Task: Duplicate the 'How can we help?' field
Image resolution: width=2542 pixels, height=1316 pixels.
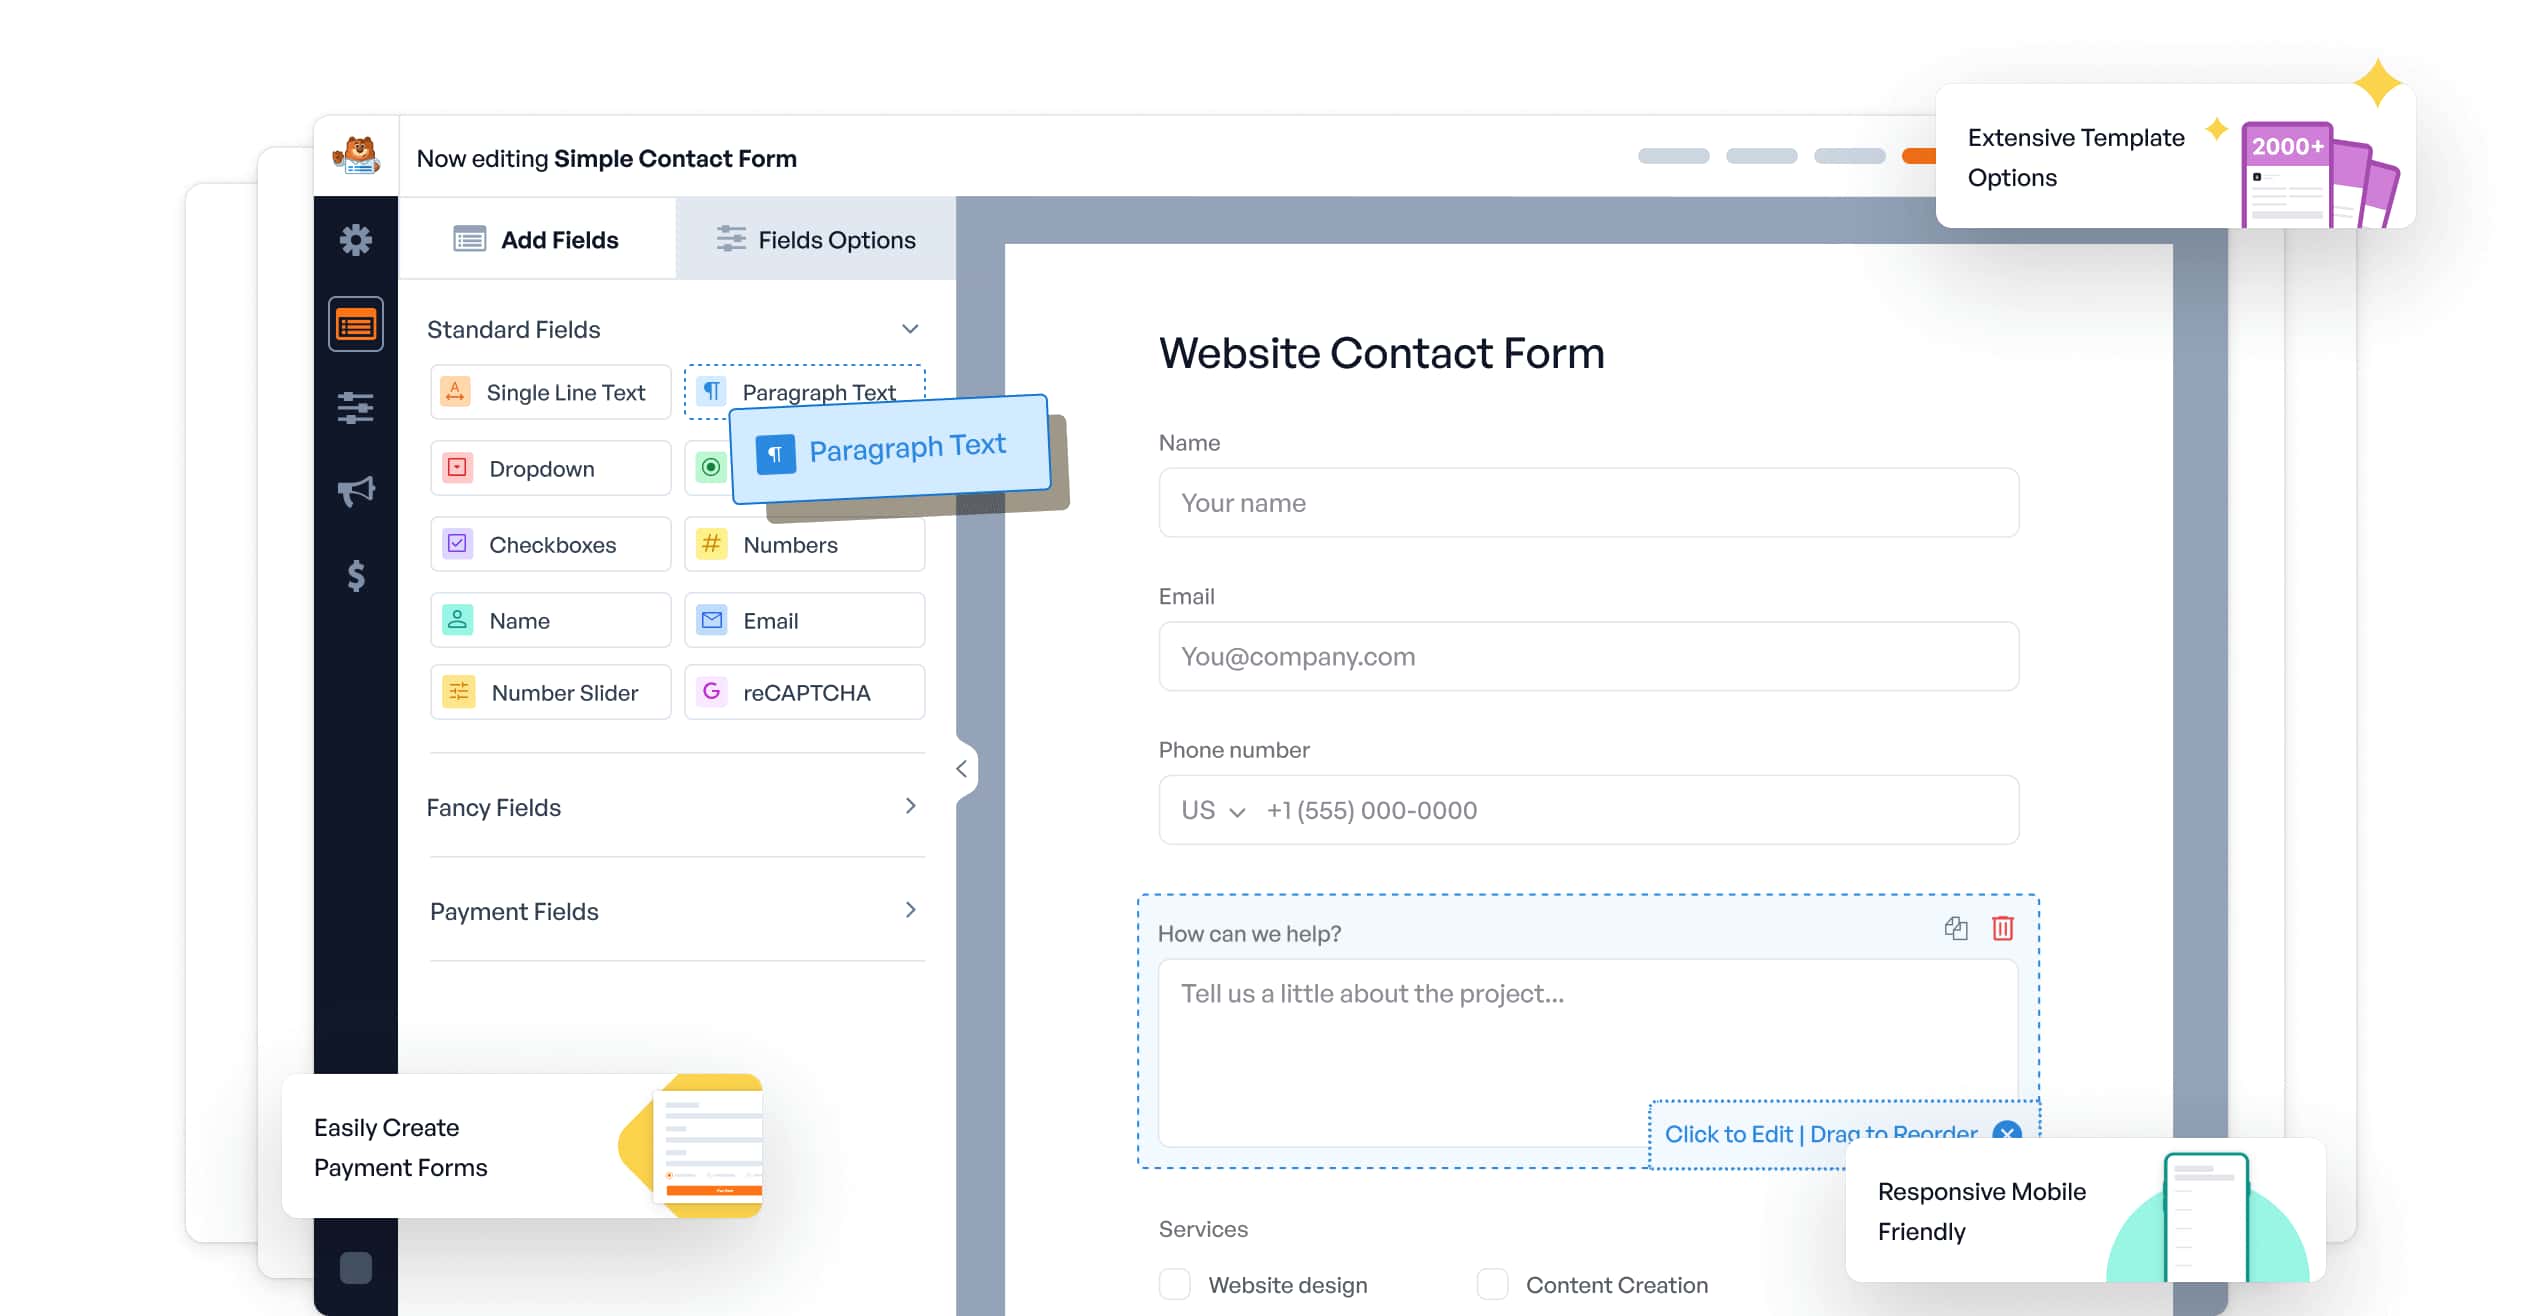Action: click(1955, 929)
